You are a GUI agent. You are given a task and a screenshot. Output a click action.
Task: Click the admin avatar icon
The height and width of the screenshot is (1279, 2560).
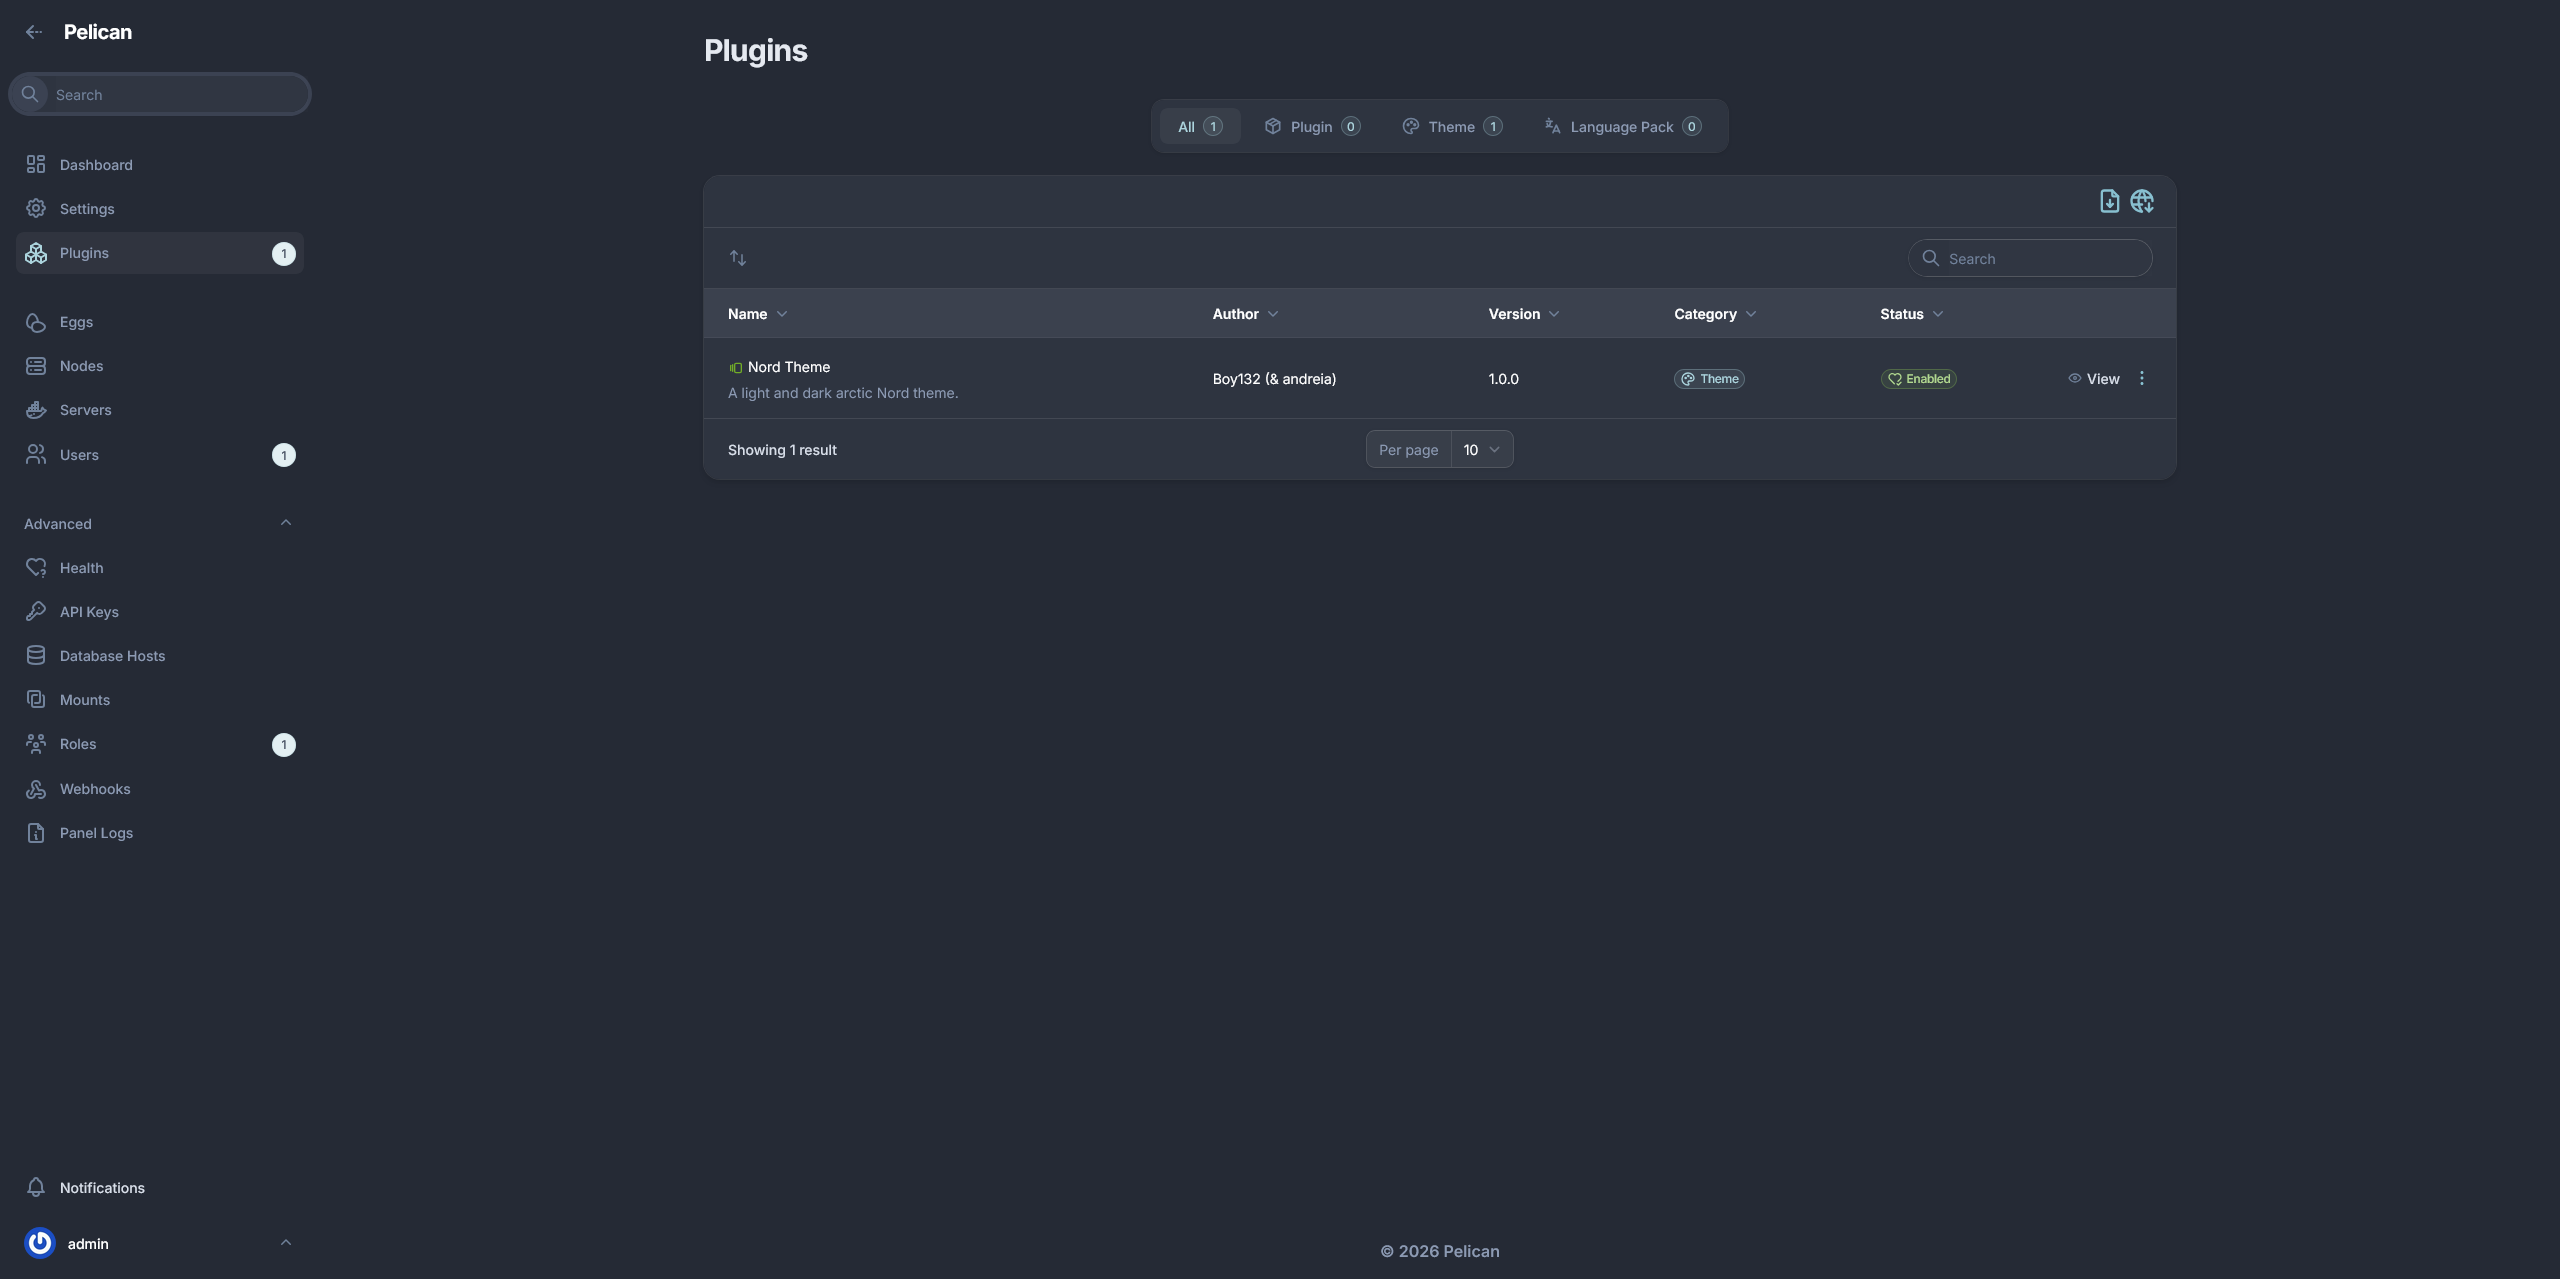point(40,1243)
